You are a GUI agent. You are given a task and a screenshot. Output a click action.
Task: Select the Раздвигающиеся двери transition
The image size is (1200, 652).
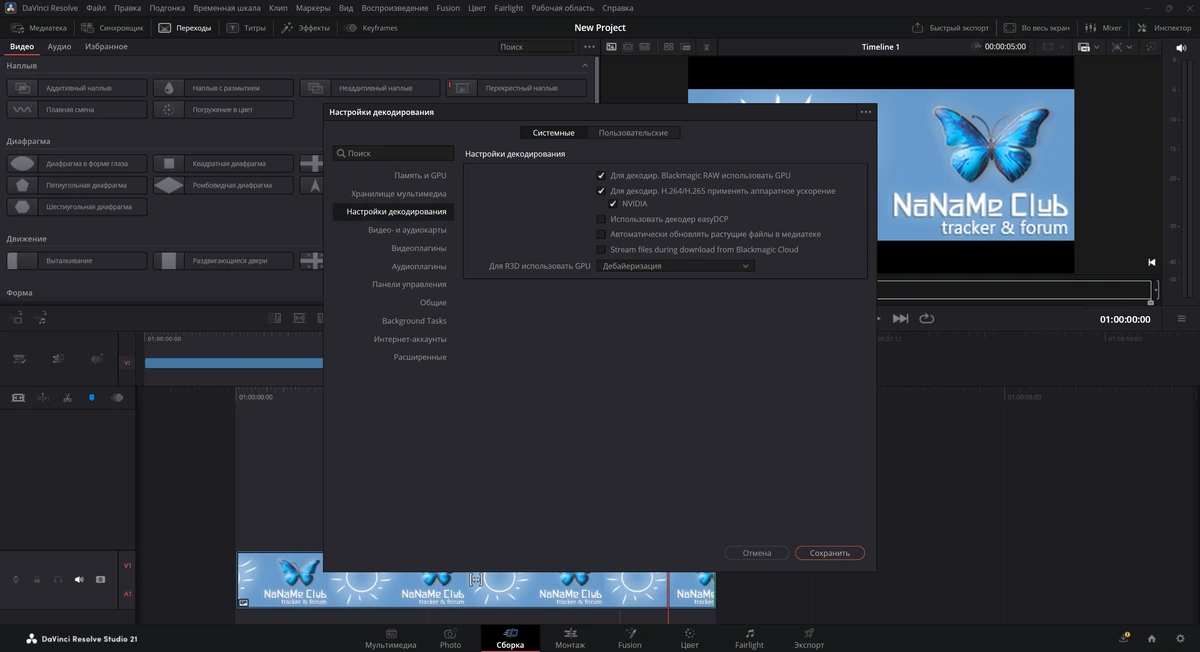[x=223, y=260]
